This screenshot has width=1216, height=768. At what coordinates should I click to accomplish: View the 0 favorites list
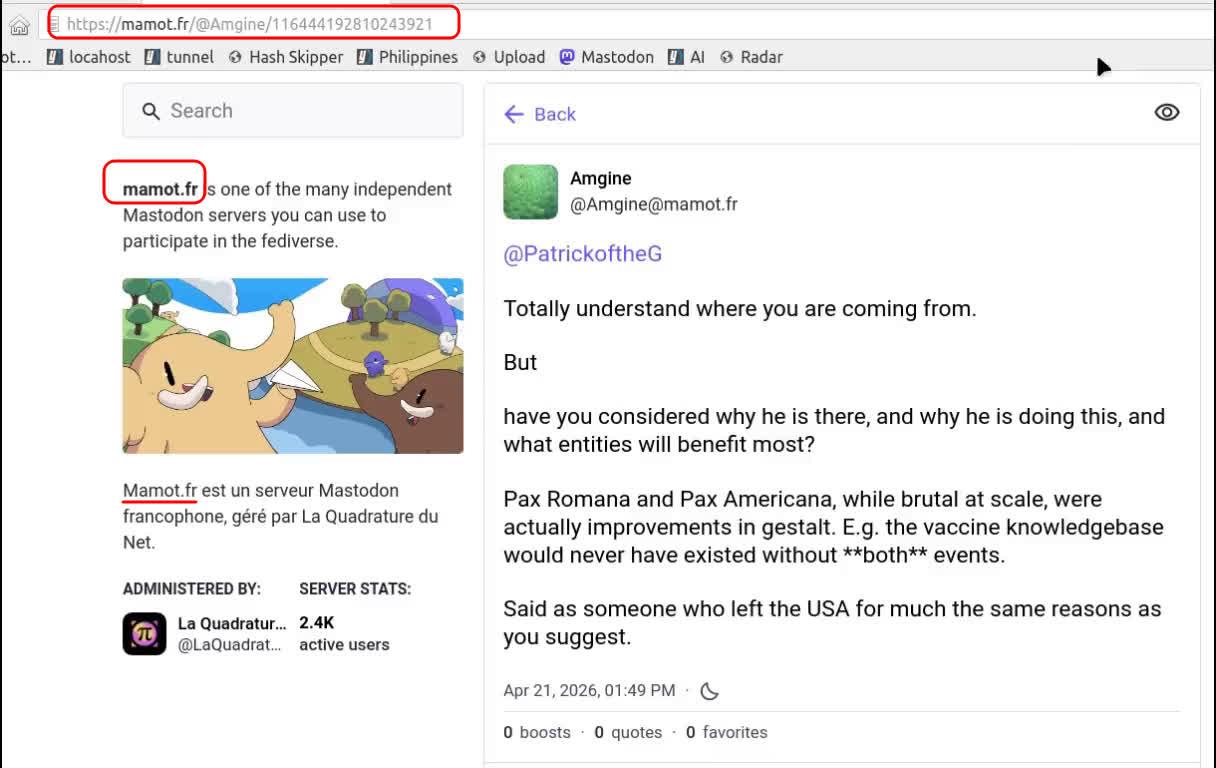pos(726,733)
